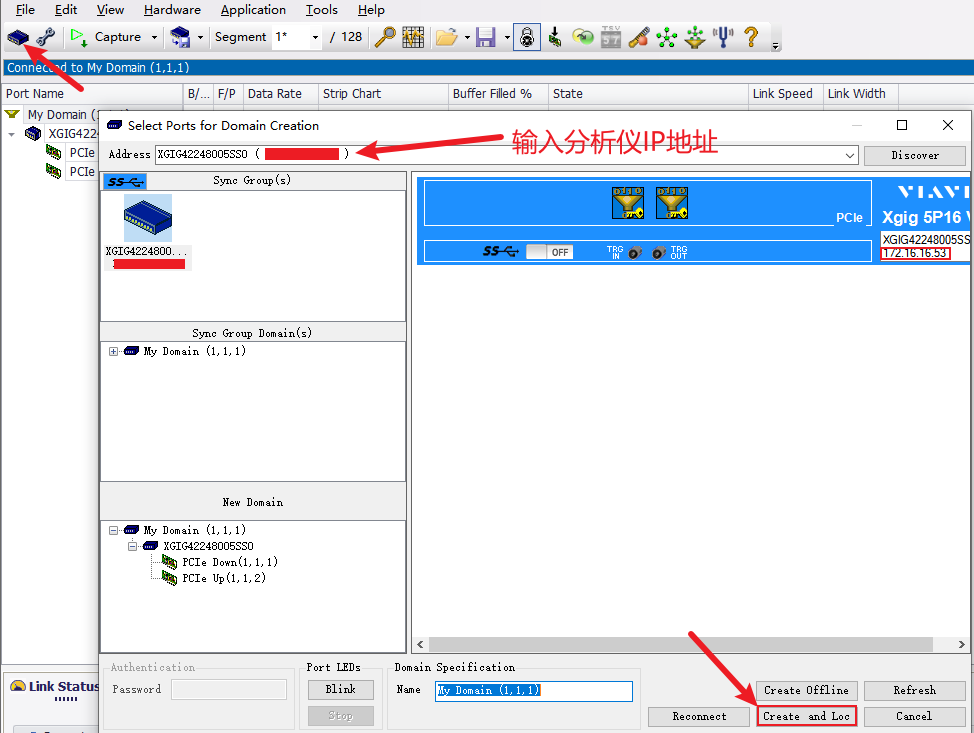This screenshot has width=974, height=733.
Task: Select PCIe Down(1,1,1) port
Action: (x=229, y=562)
